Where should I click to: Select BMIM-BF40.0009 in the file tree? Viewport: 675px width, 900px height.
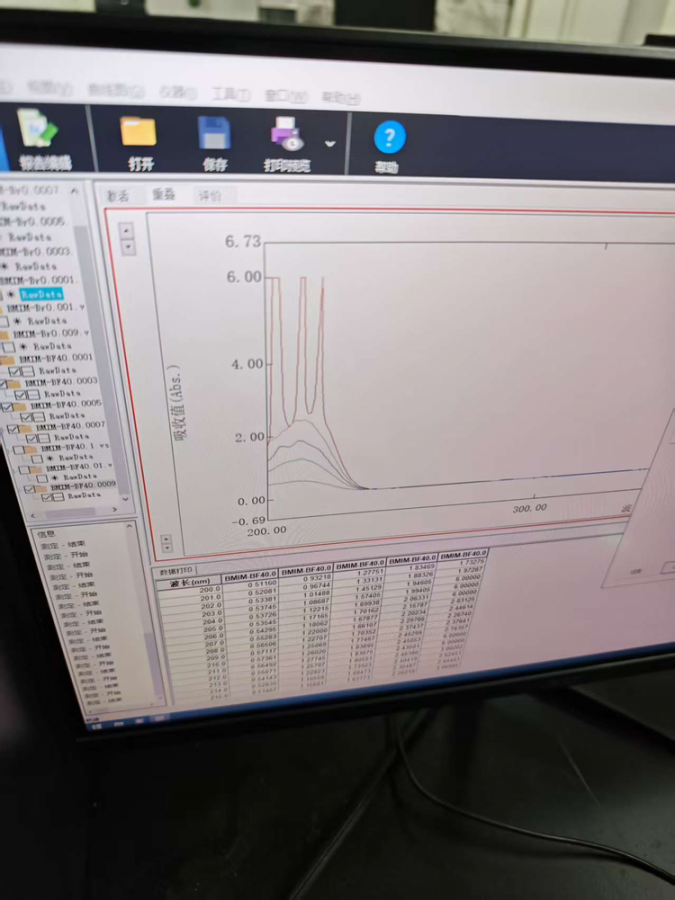[x=83, y=486]
